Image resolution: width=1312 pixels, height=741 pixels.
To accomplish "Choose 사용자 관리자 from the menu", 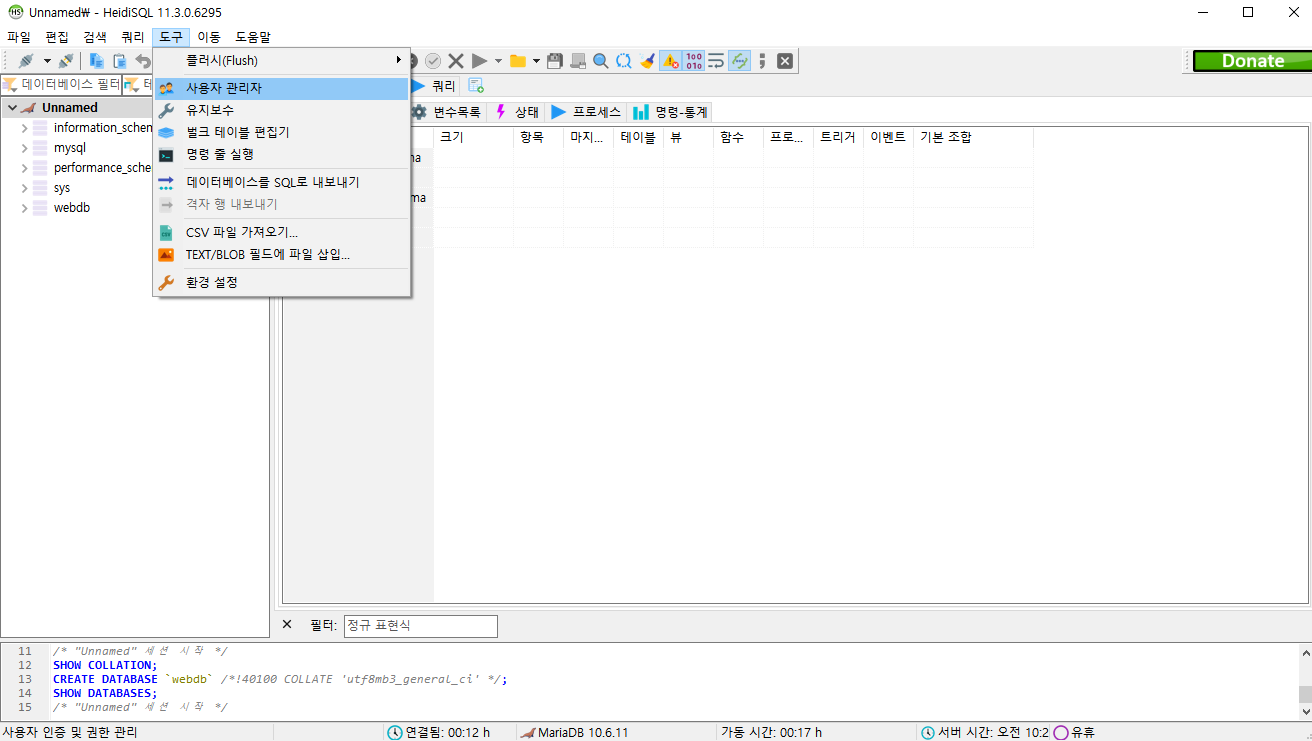I will click(281, 88).
